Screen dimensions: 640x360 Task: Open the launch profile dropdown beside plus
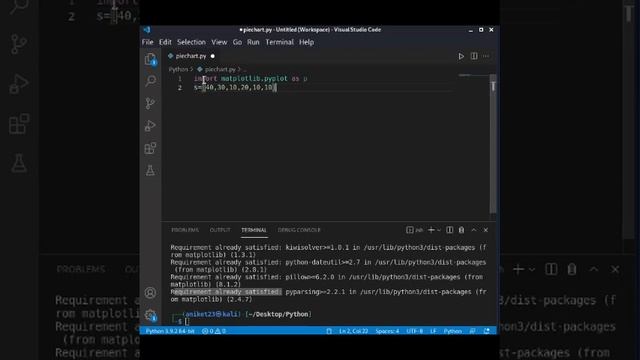point(439,230)
